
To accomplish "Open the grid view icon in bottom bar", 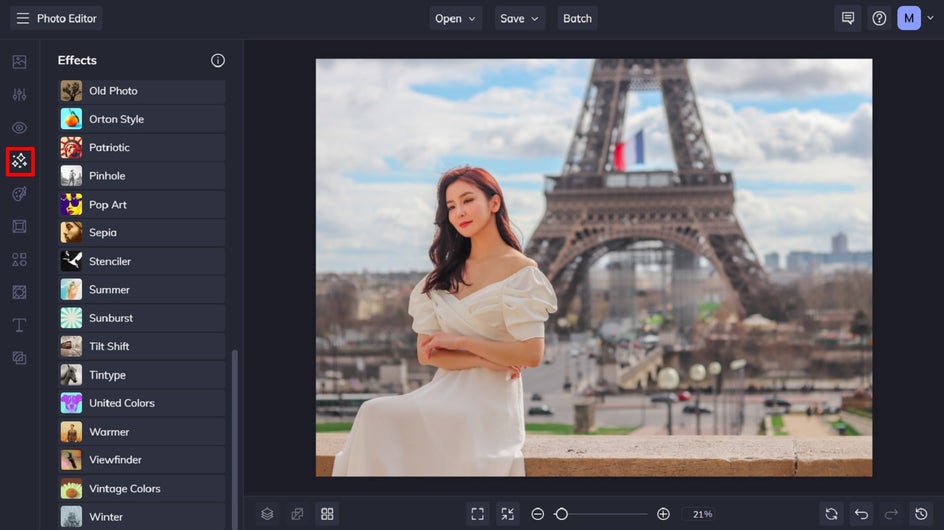I will [x=327, y=514].
